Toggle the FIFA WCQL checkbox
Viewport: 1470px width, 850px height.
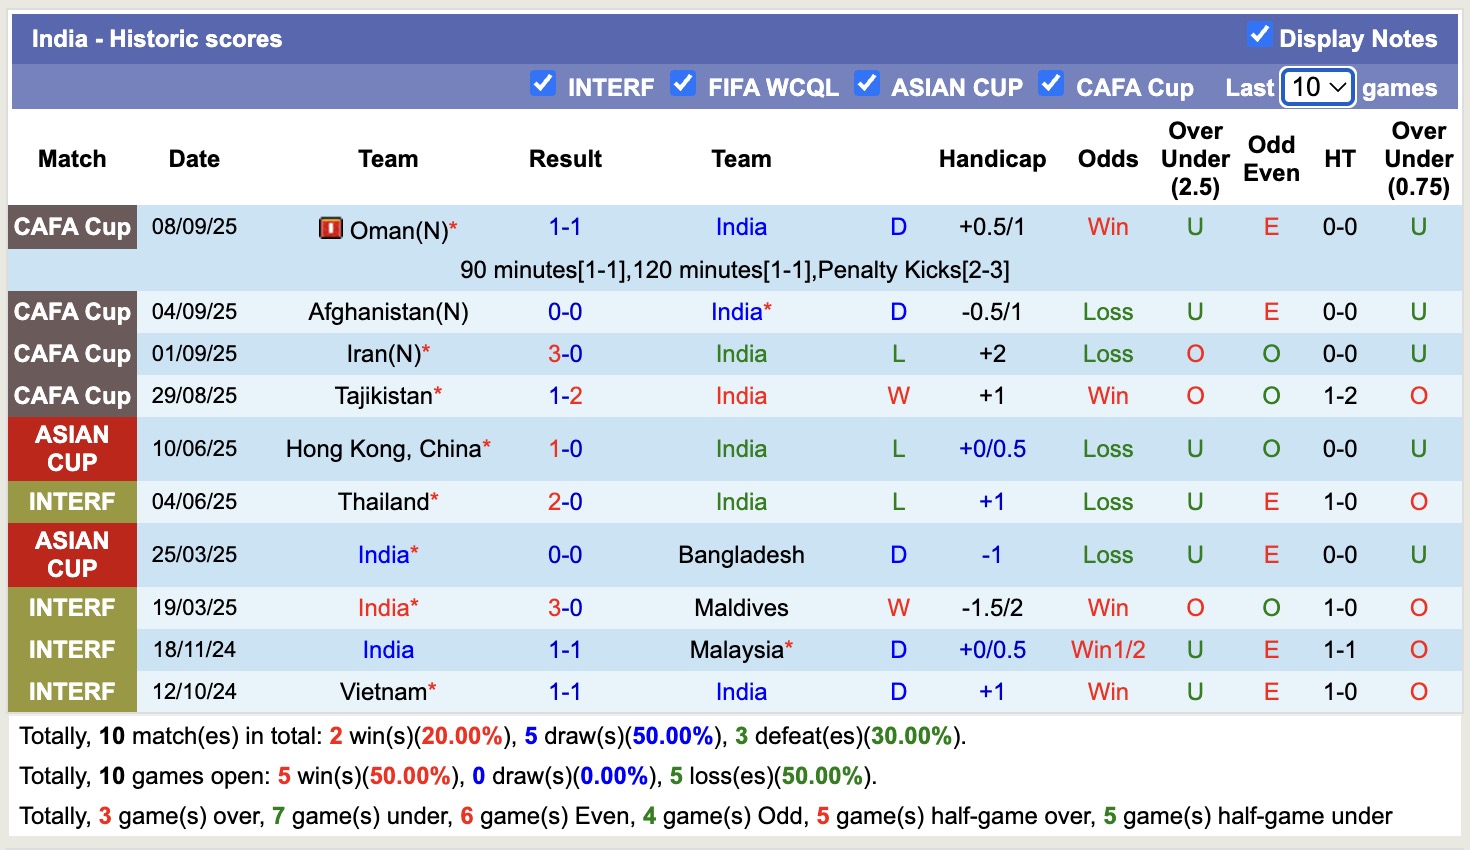pos(683,83)
